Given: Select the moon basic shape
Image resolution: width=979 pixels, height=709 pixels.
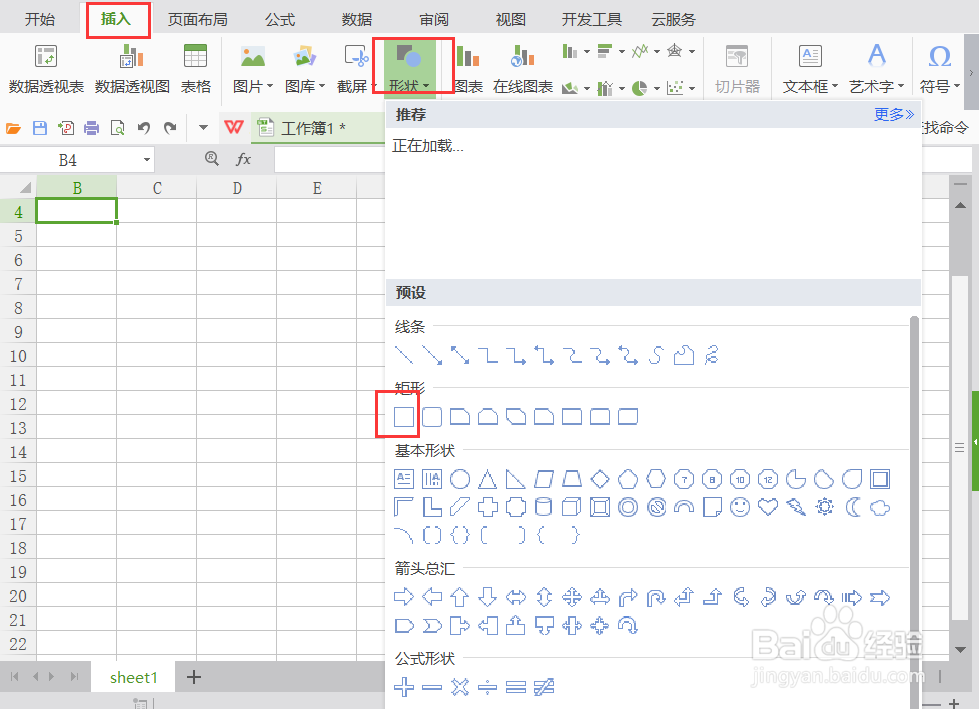Looking at the screenshot, I should click(852, 507).
